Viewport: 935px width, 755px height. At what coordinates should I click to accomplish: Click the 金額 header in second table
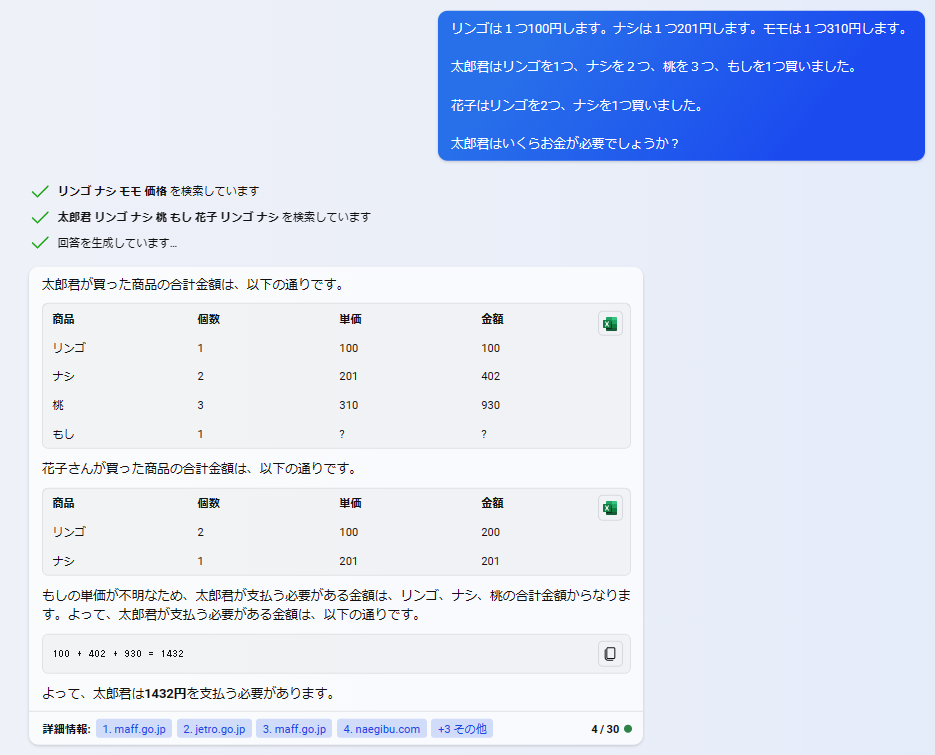tap(492, 503)
